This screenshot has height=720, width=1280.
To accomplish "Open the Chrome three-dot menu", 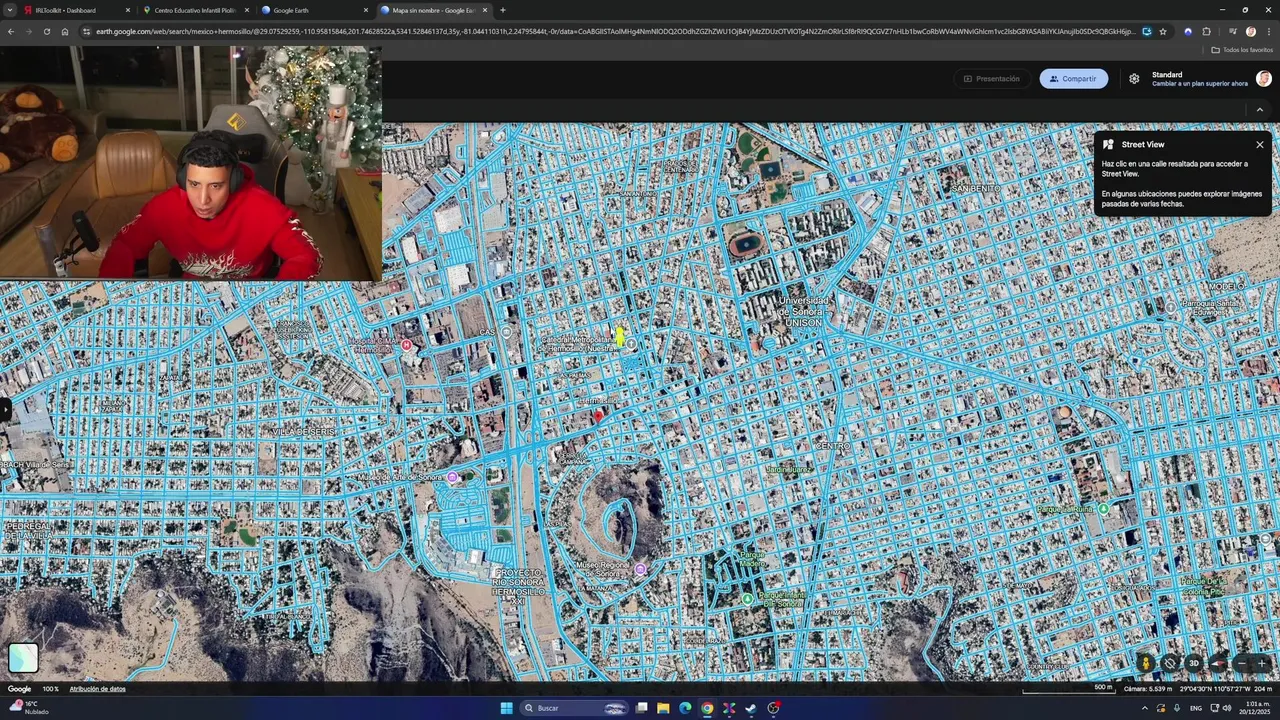I will pyautogui.click(x=1268, y=31).
